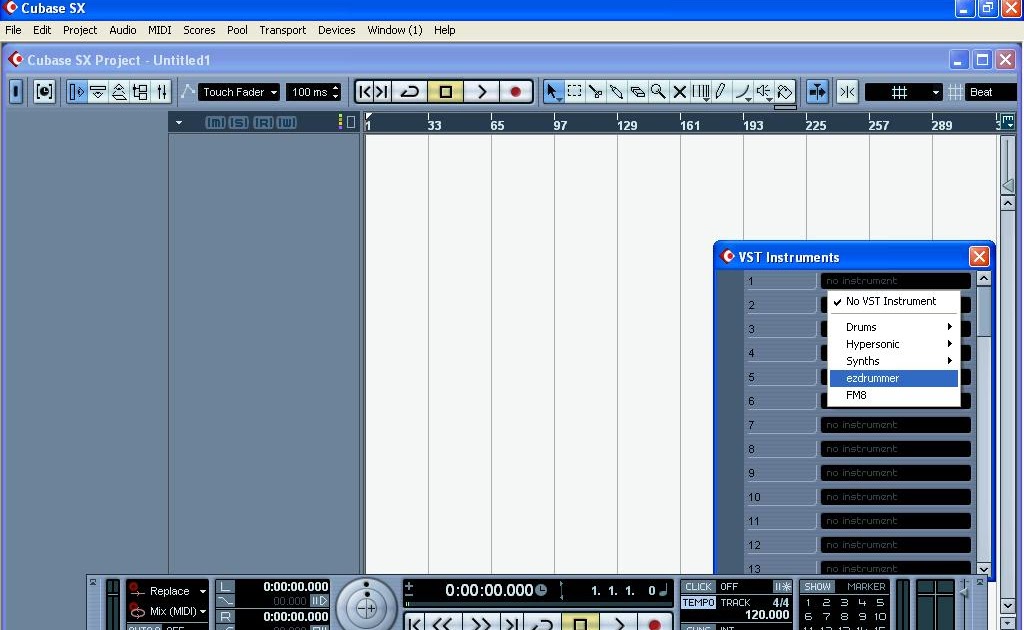Screen dimensions: 1024x630
Task: Expand the Synths submenu
Action: (x=893, y=361)
